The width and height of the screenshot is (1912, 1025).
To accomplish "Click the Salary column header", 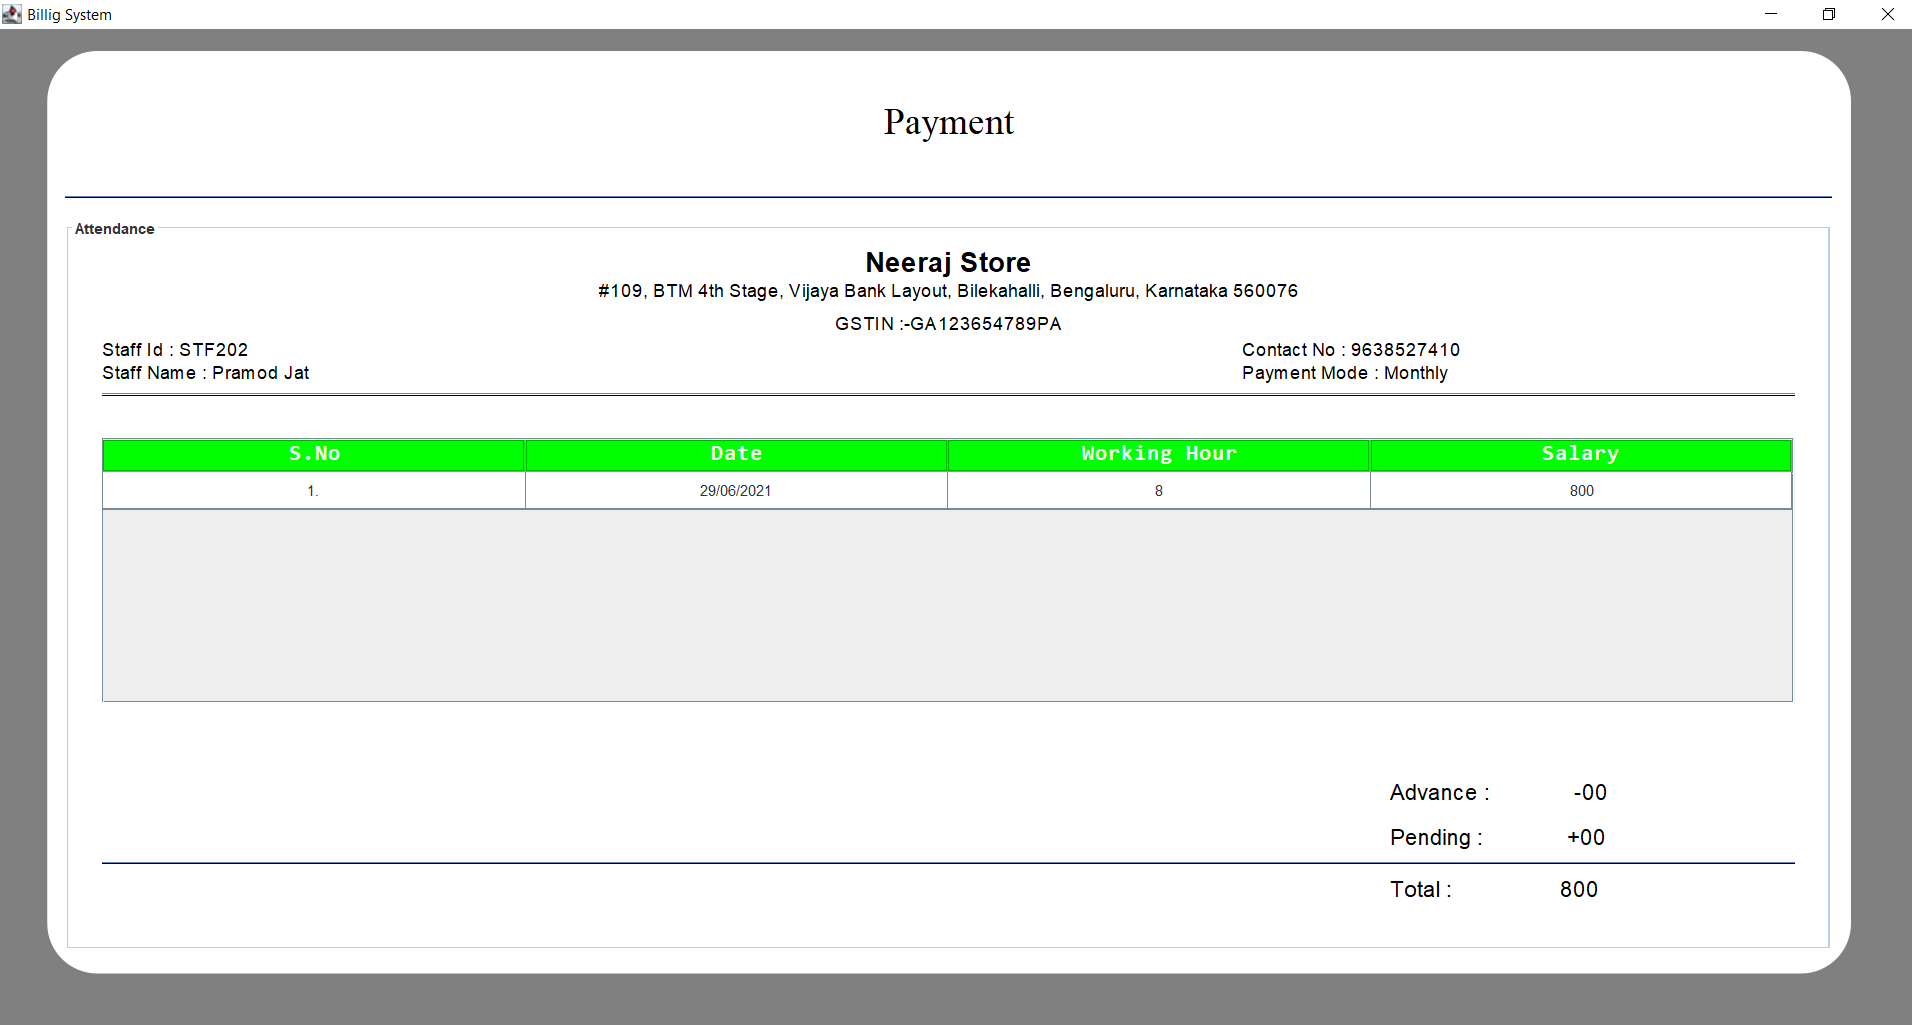I will coord(1580,454).
